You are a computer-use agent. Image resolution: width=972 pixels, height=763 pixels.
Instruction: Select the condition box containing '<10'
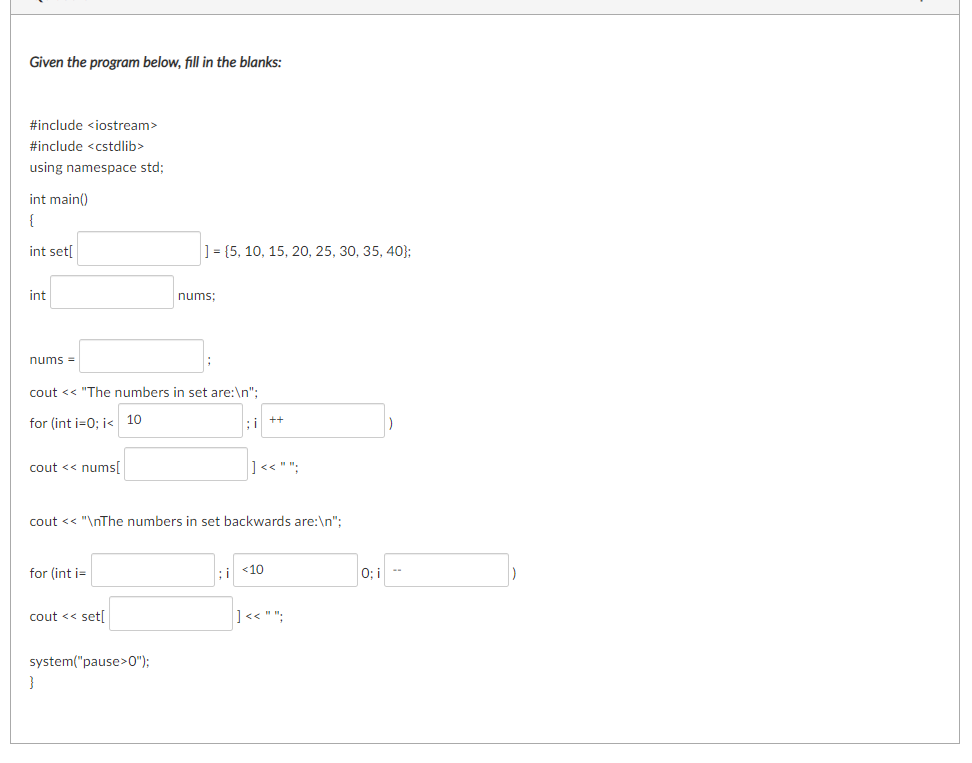point(294,570)
